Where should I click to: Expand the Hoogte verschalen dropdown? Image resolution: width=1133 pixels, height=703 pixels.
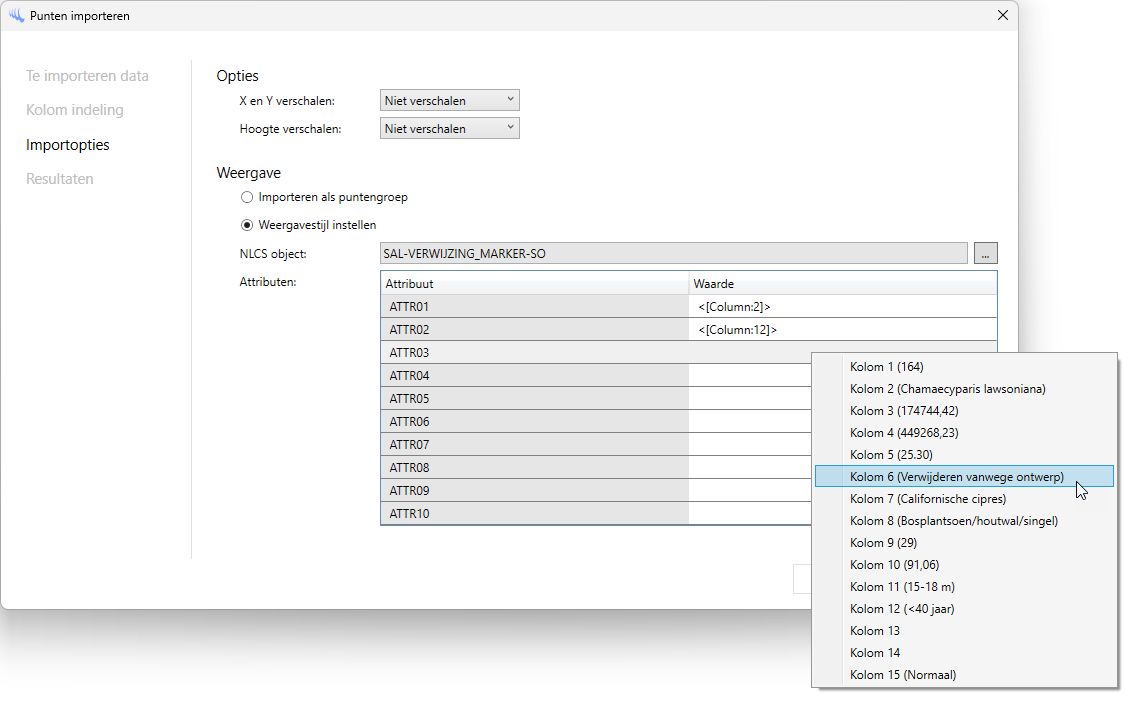[449, 128]
